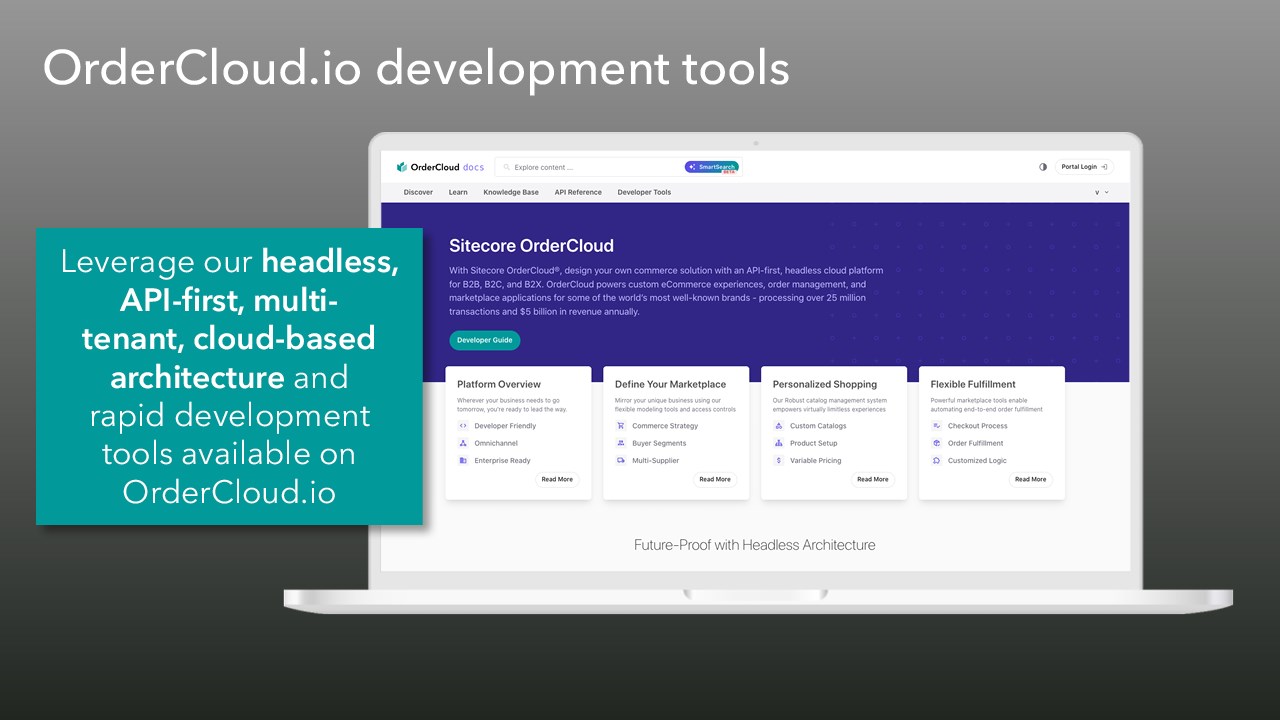Click Read More under Flexible Fulfillment
The image size is (1280, 720).
tap(1031, 480)
